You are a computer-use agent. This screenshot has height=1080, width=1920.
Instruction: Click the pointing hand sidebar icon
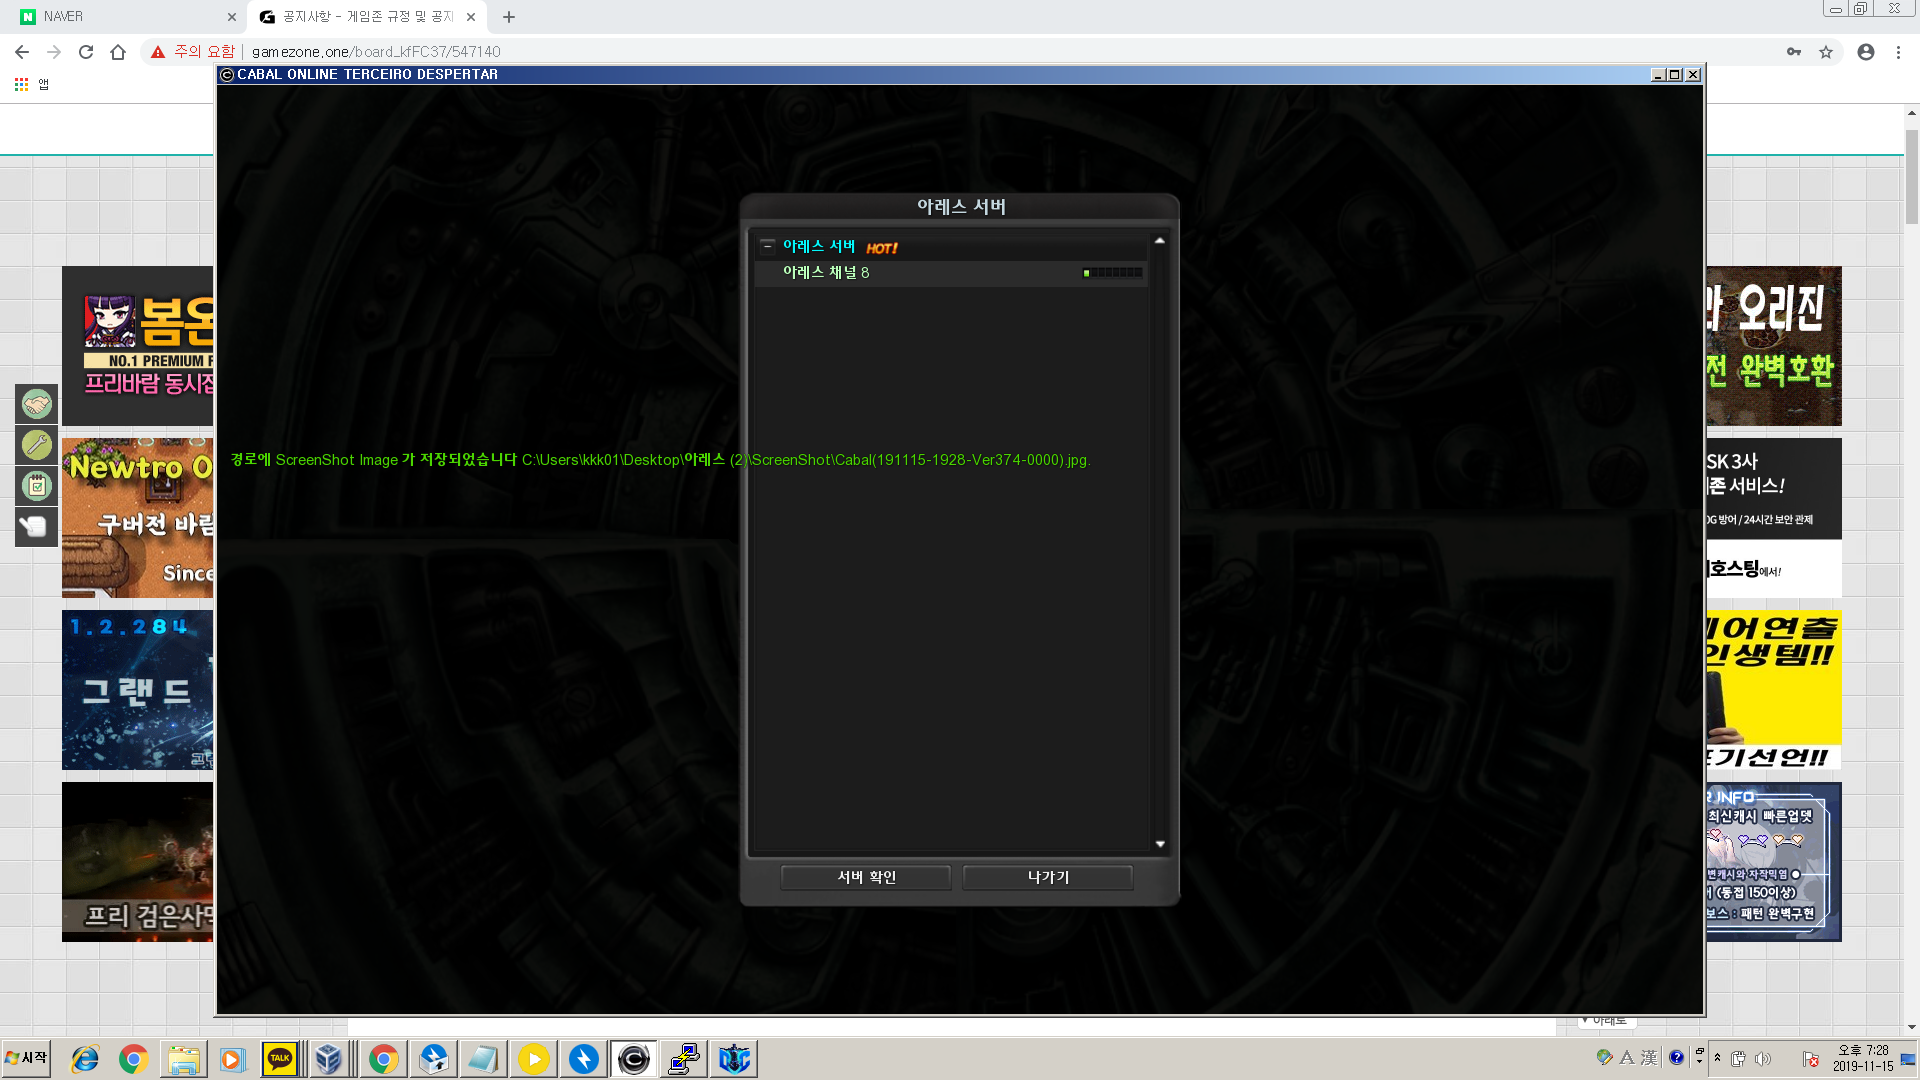(37, 526)
